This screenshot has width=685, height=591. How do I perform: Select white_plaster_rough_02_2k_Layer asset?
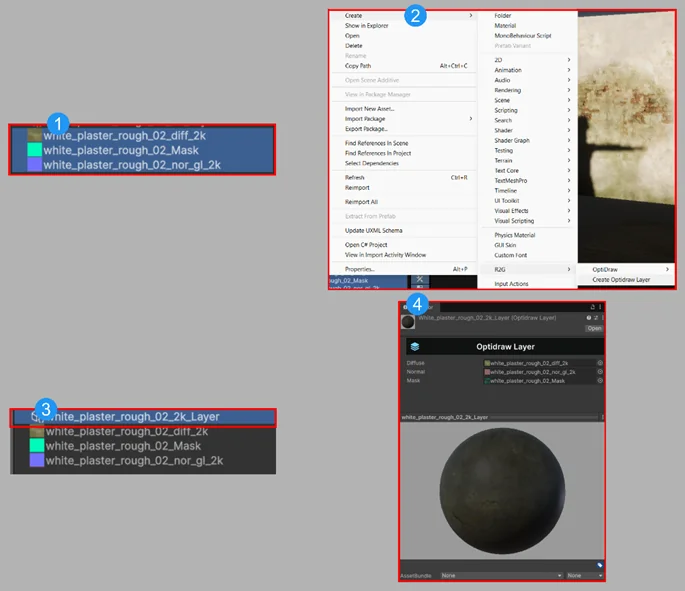144,417
